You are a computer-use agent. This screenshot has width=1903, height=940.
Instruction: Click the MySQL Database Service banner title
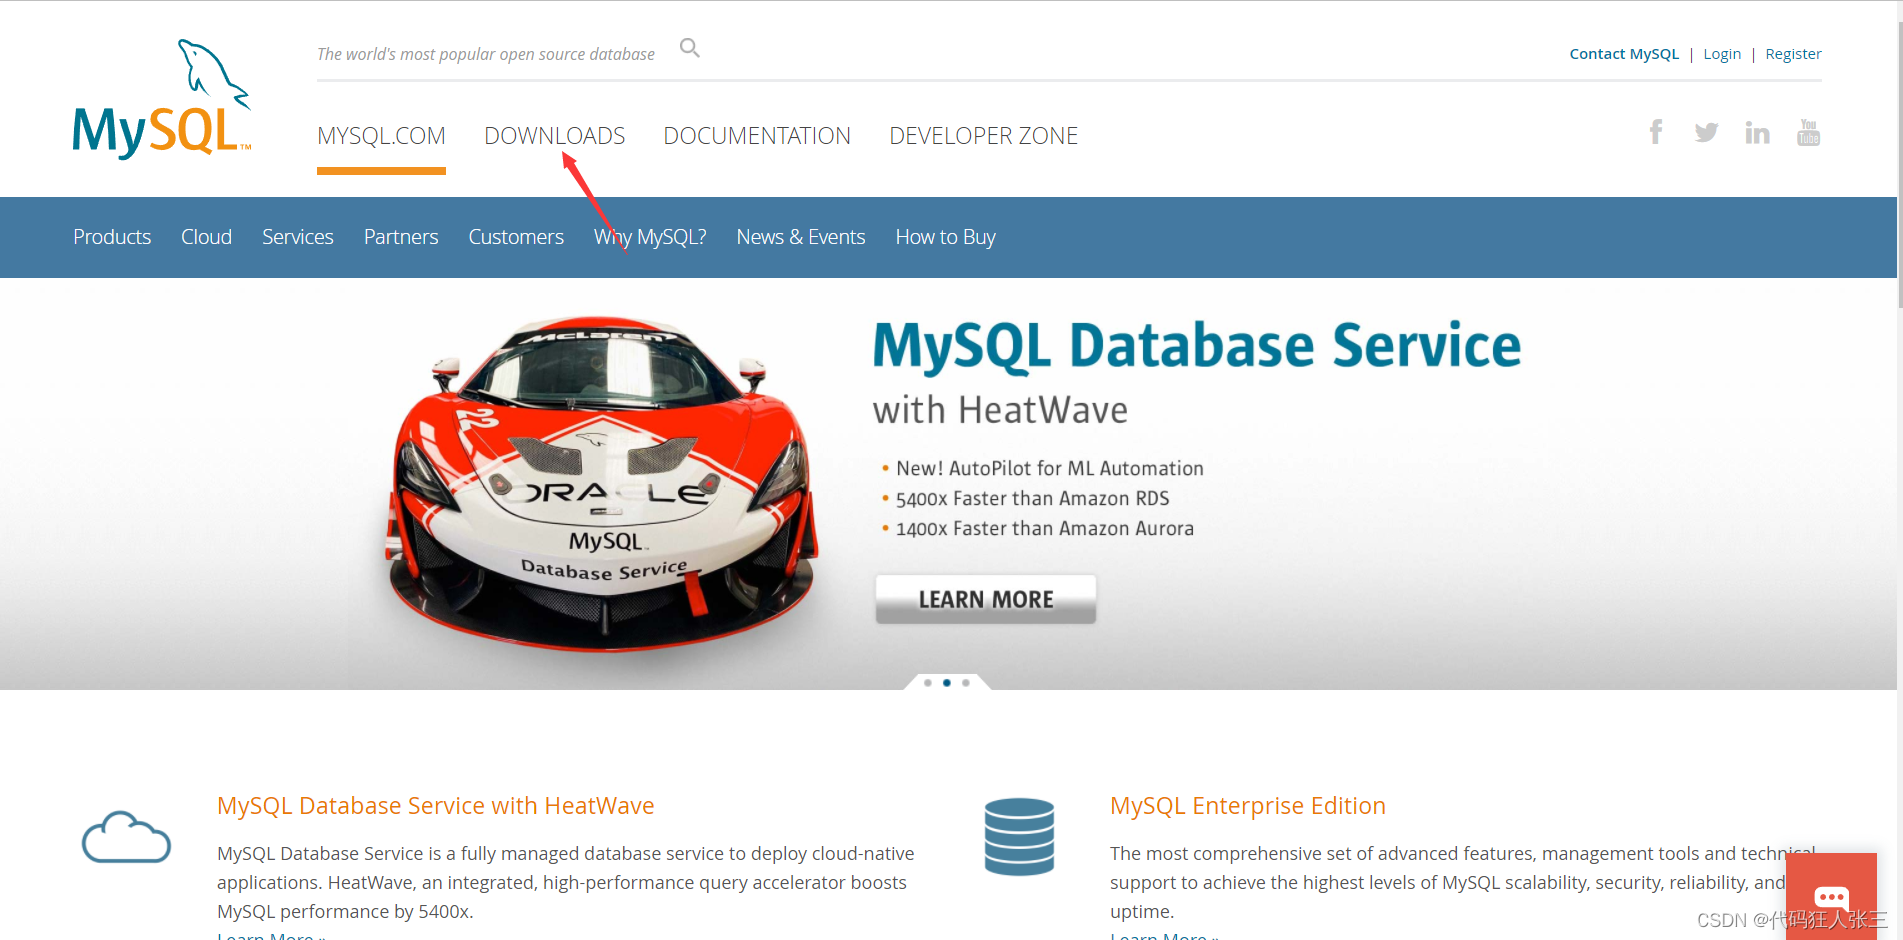[x=1197, y=346]
